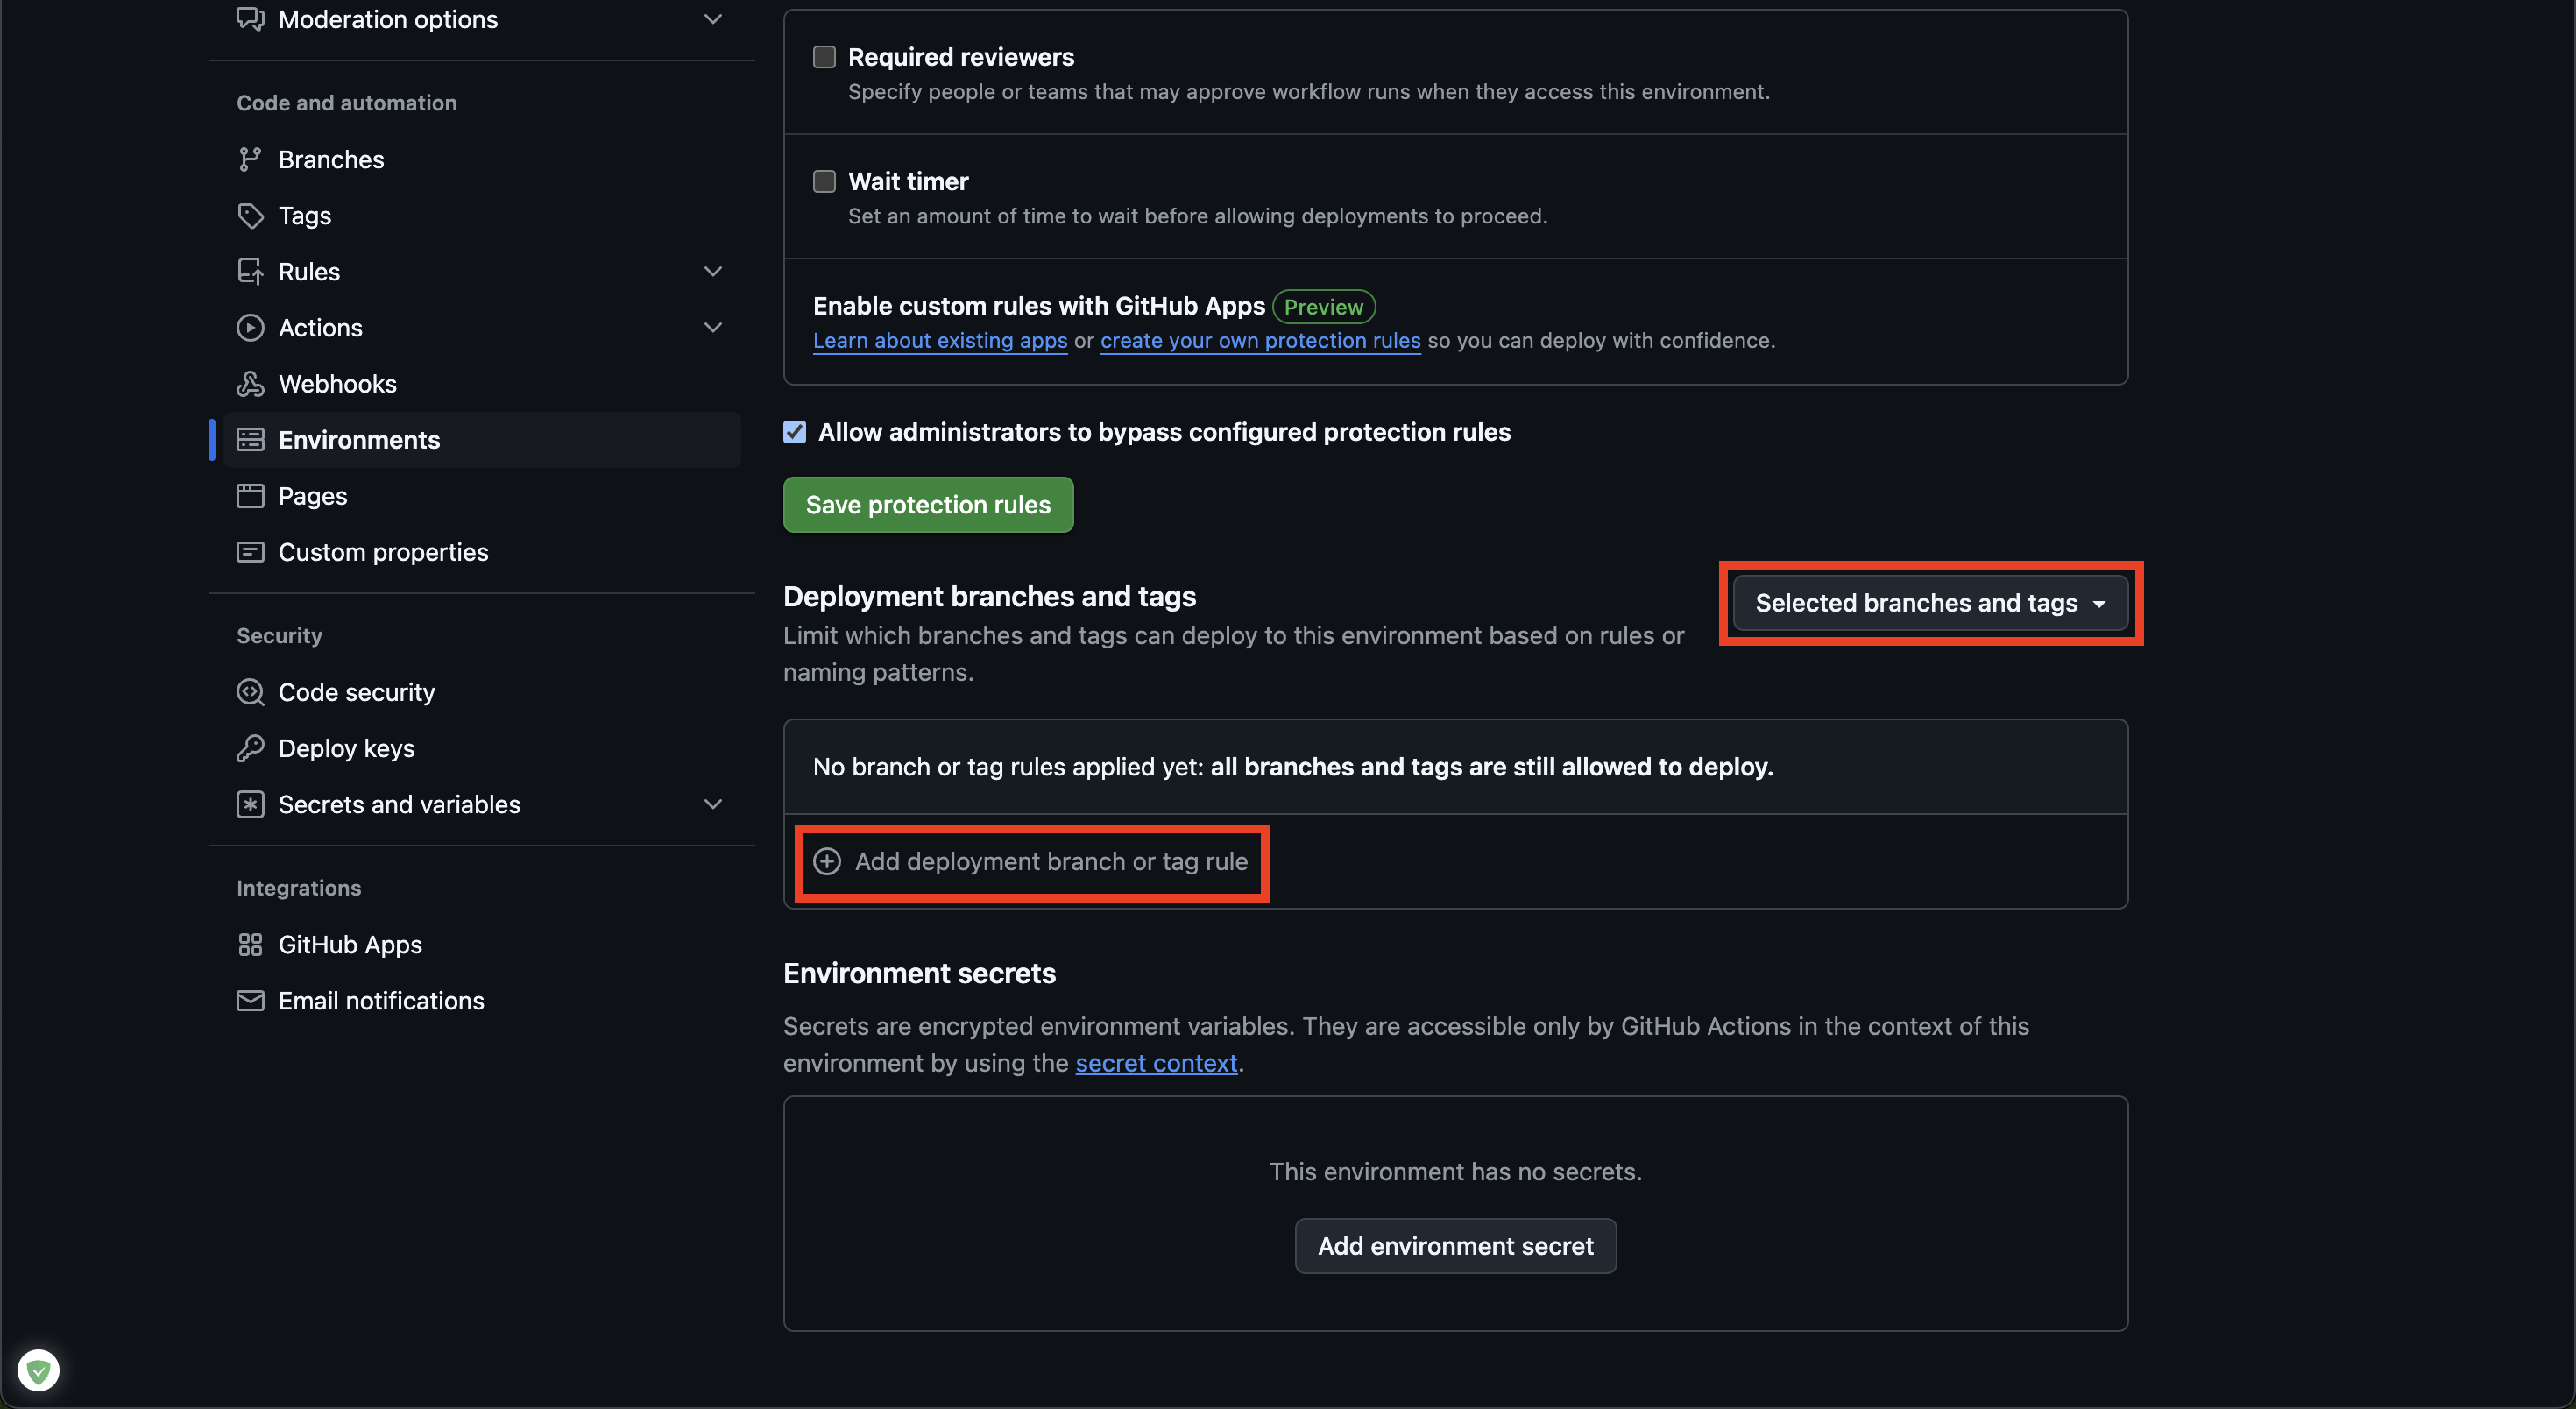Click the Webhooks icon
The width and height of the screenshot is (2576, 1409).
pyautogui.click(x=250, y=383)
